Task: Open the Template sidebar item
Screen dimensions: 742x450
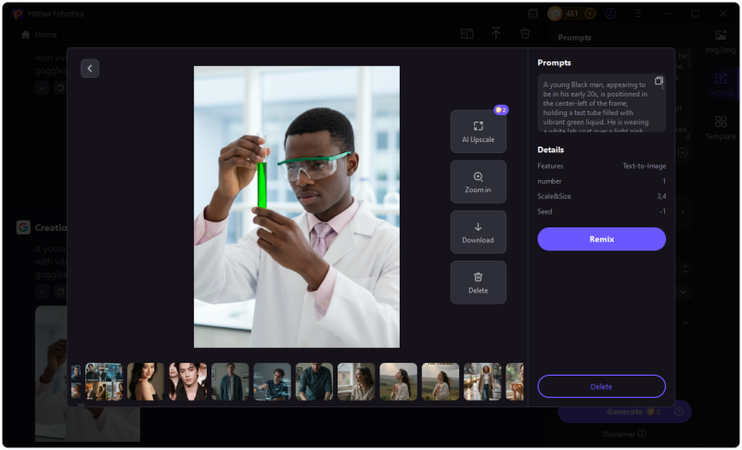Action: pos(720,127)
